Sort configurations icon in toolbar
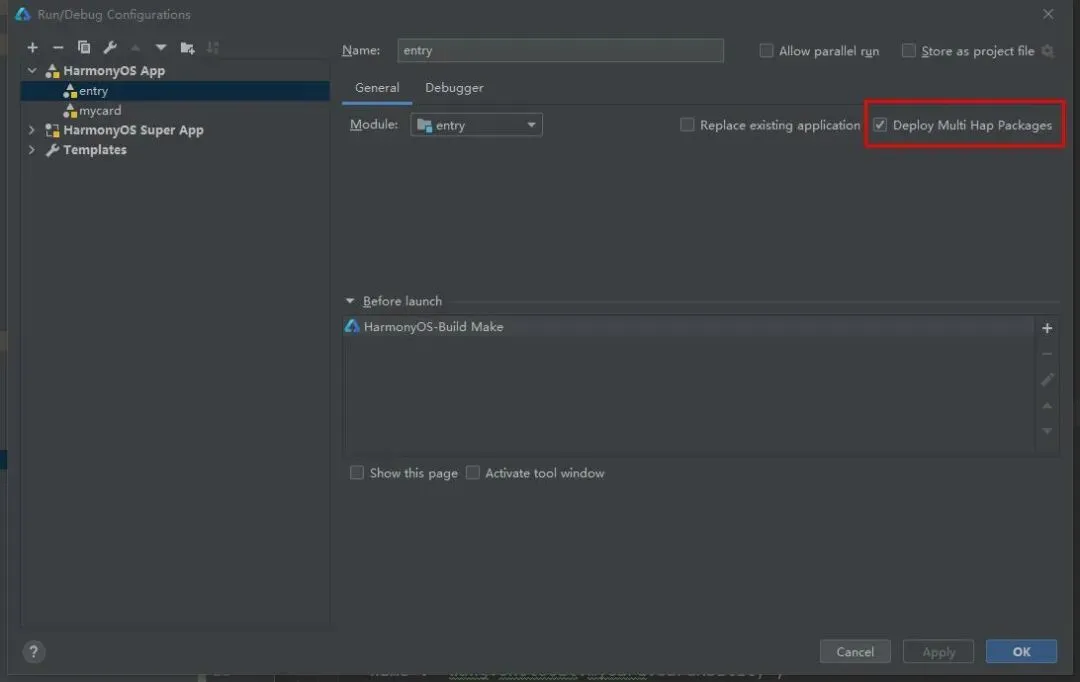 (213, 48)
